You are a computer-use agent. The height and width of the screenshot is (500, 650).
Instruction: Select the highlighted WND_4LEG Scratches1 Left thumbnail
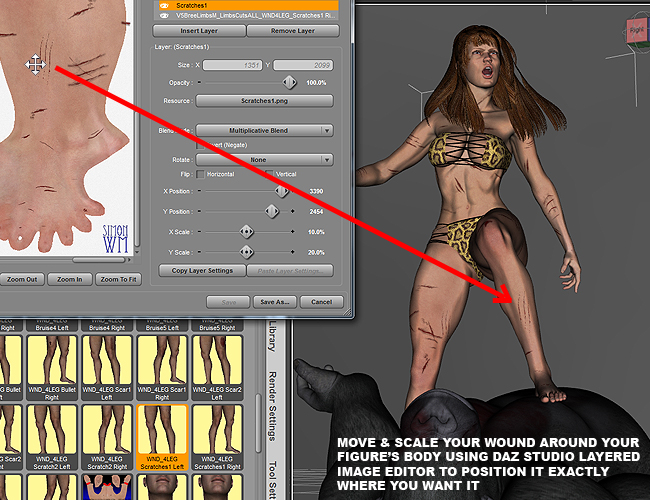(162, 437)
